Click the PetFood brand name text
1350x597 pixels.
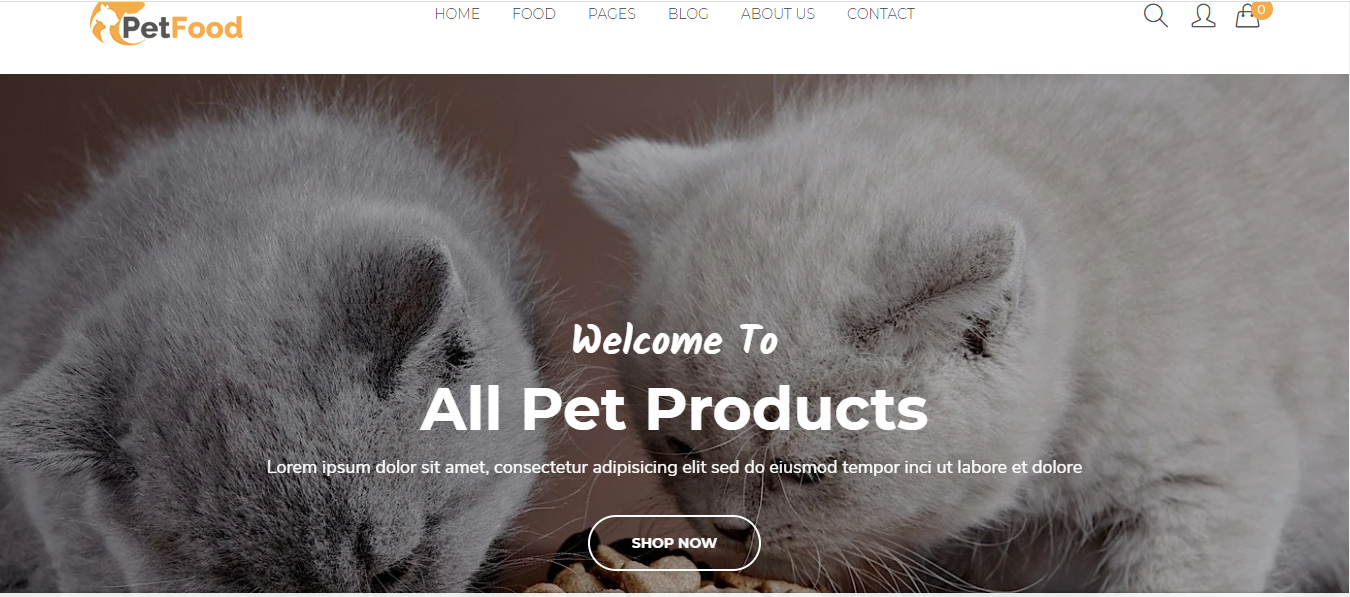click(184, 27)
